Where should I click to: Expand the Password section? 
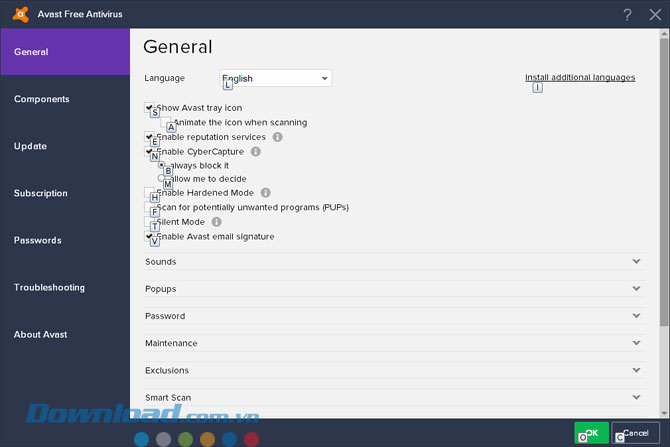(394, 316)
